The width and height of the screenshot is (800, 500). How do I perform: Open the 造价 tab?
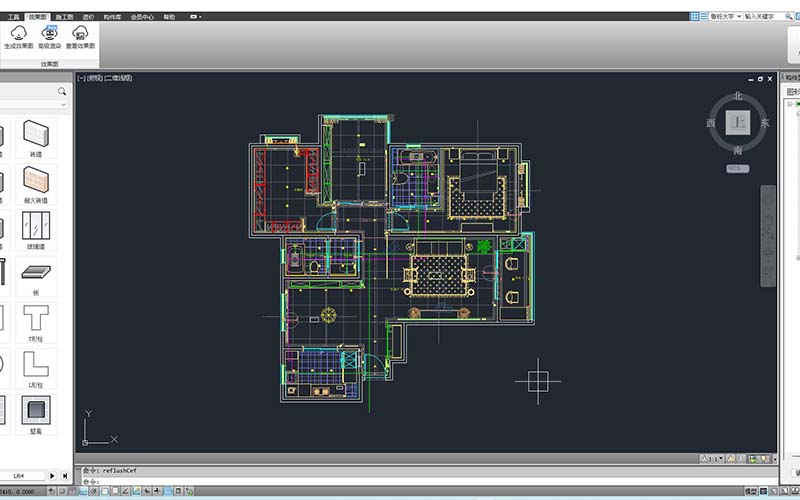point(88,17)
